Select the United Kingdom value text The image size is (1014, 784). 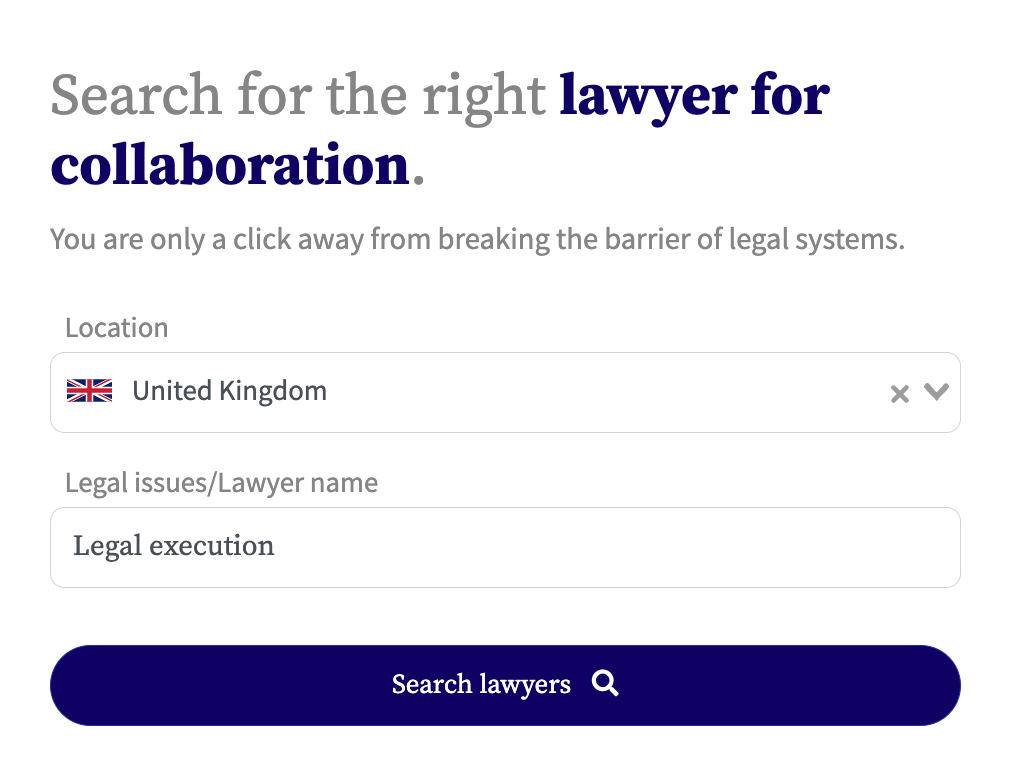[229, 391]
